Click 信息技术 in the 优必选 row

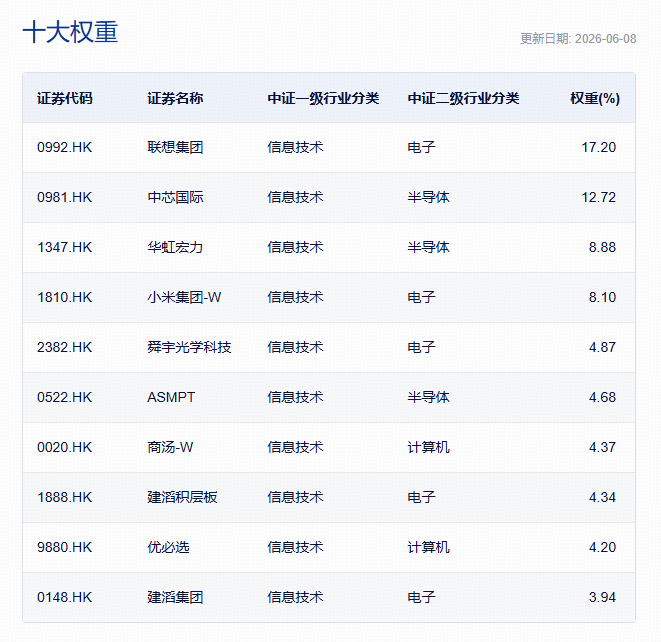click(x=295, y=547)
